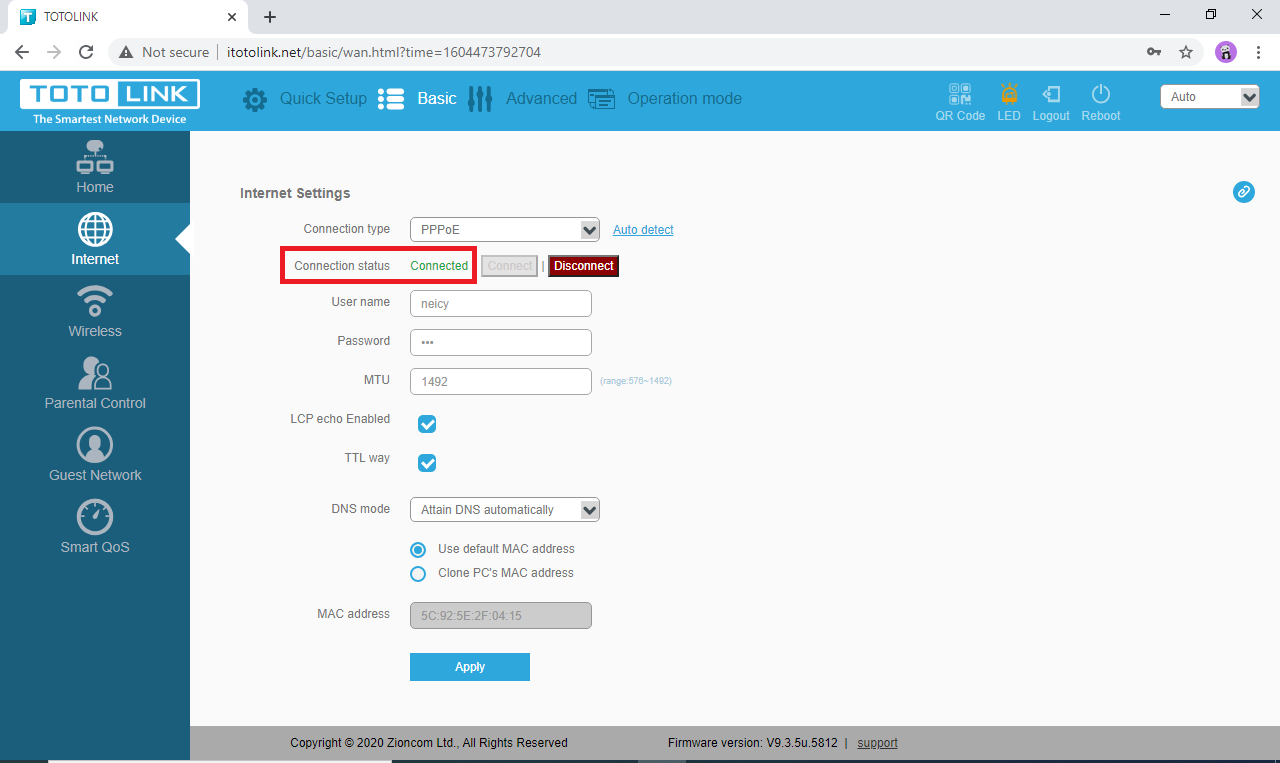Screen dimensions: 1280x763
Task: Click the MAC address field
Action: tap(501, 616)
